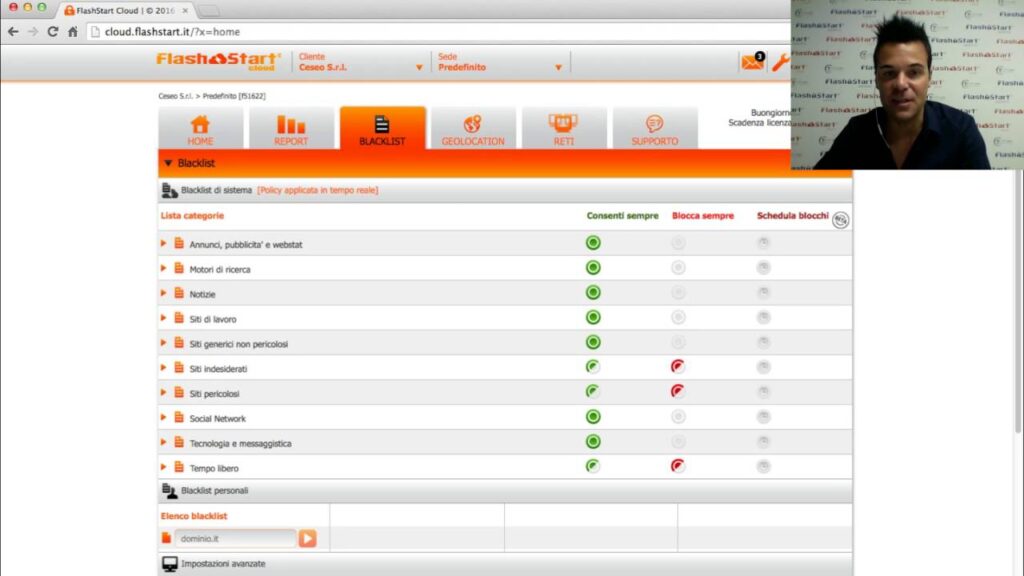Click folder icon of Social Network
The height and width of the screenshot is (576, 1024).
coord(179,417)
